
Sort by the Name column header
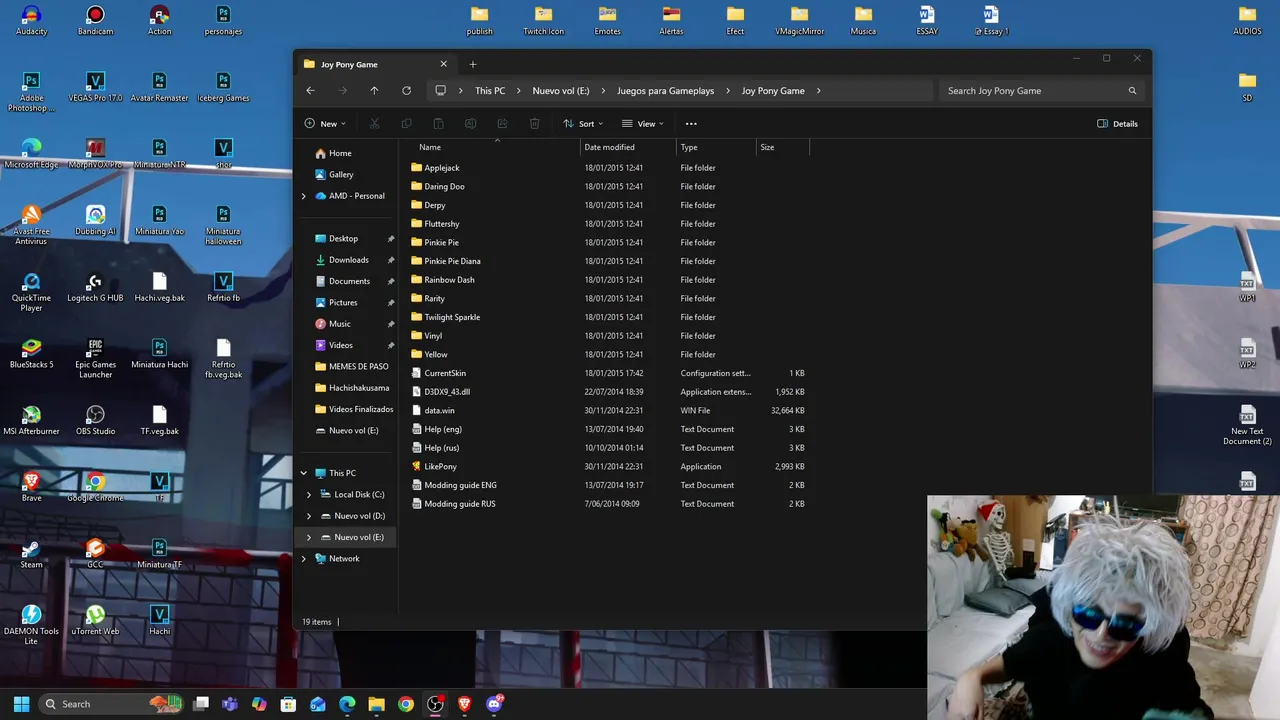point(430,148)
